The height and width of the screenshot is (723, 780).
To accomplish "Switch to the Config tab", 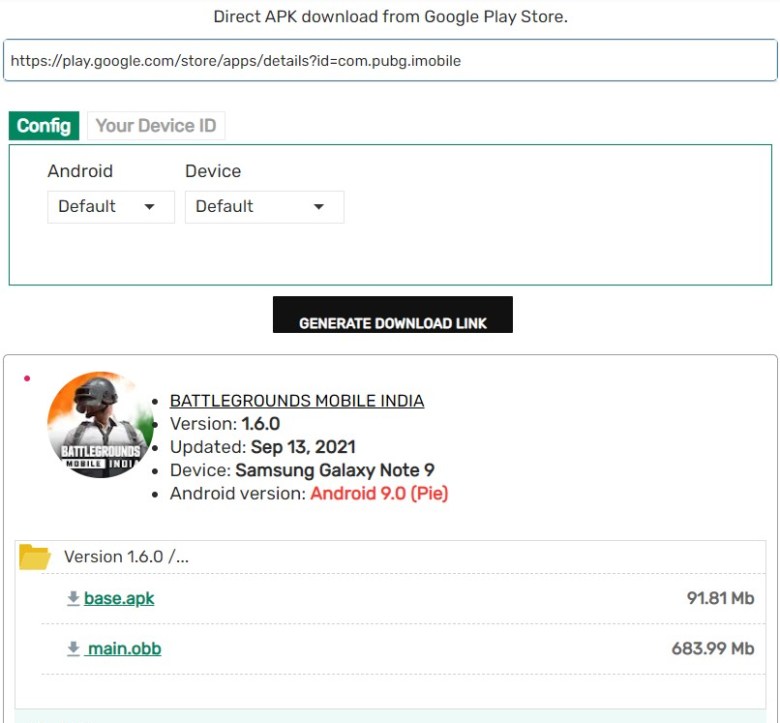I will (44, 126).
